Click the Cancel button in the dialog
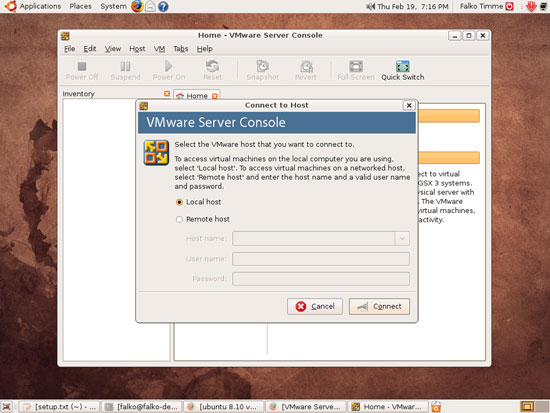This screenshot has width=550, height=413. pos(315,307)
